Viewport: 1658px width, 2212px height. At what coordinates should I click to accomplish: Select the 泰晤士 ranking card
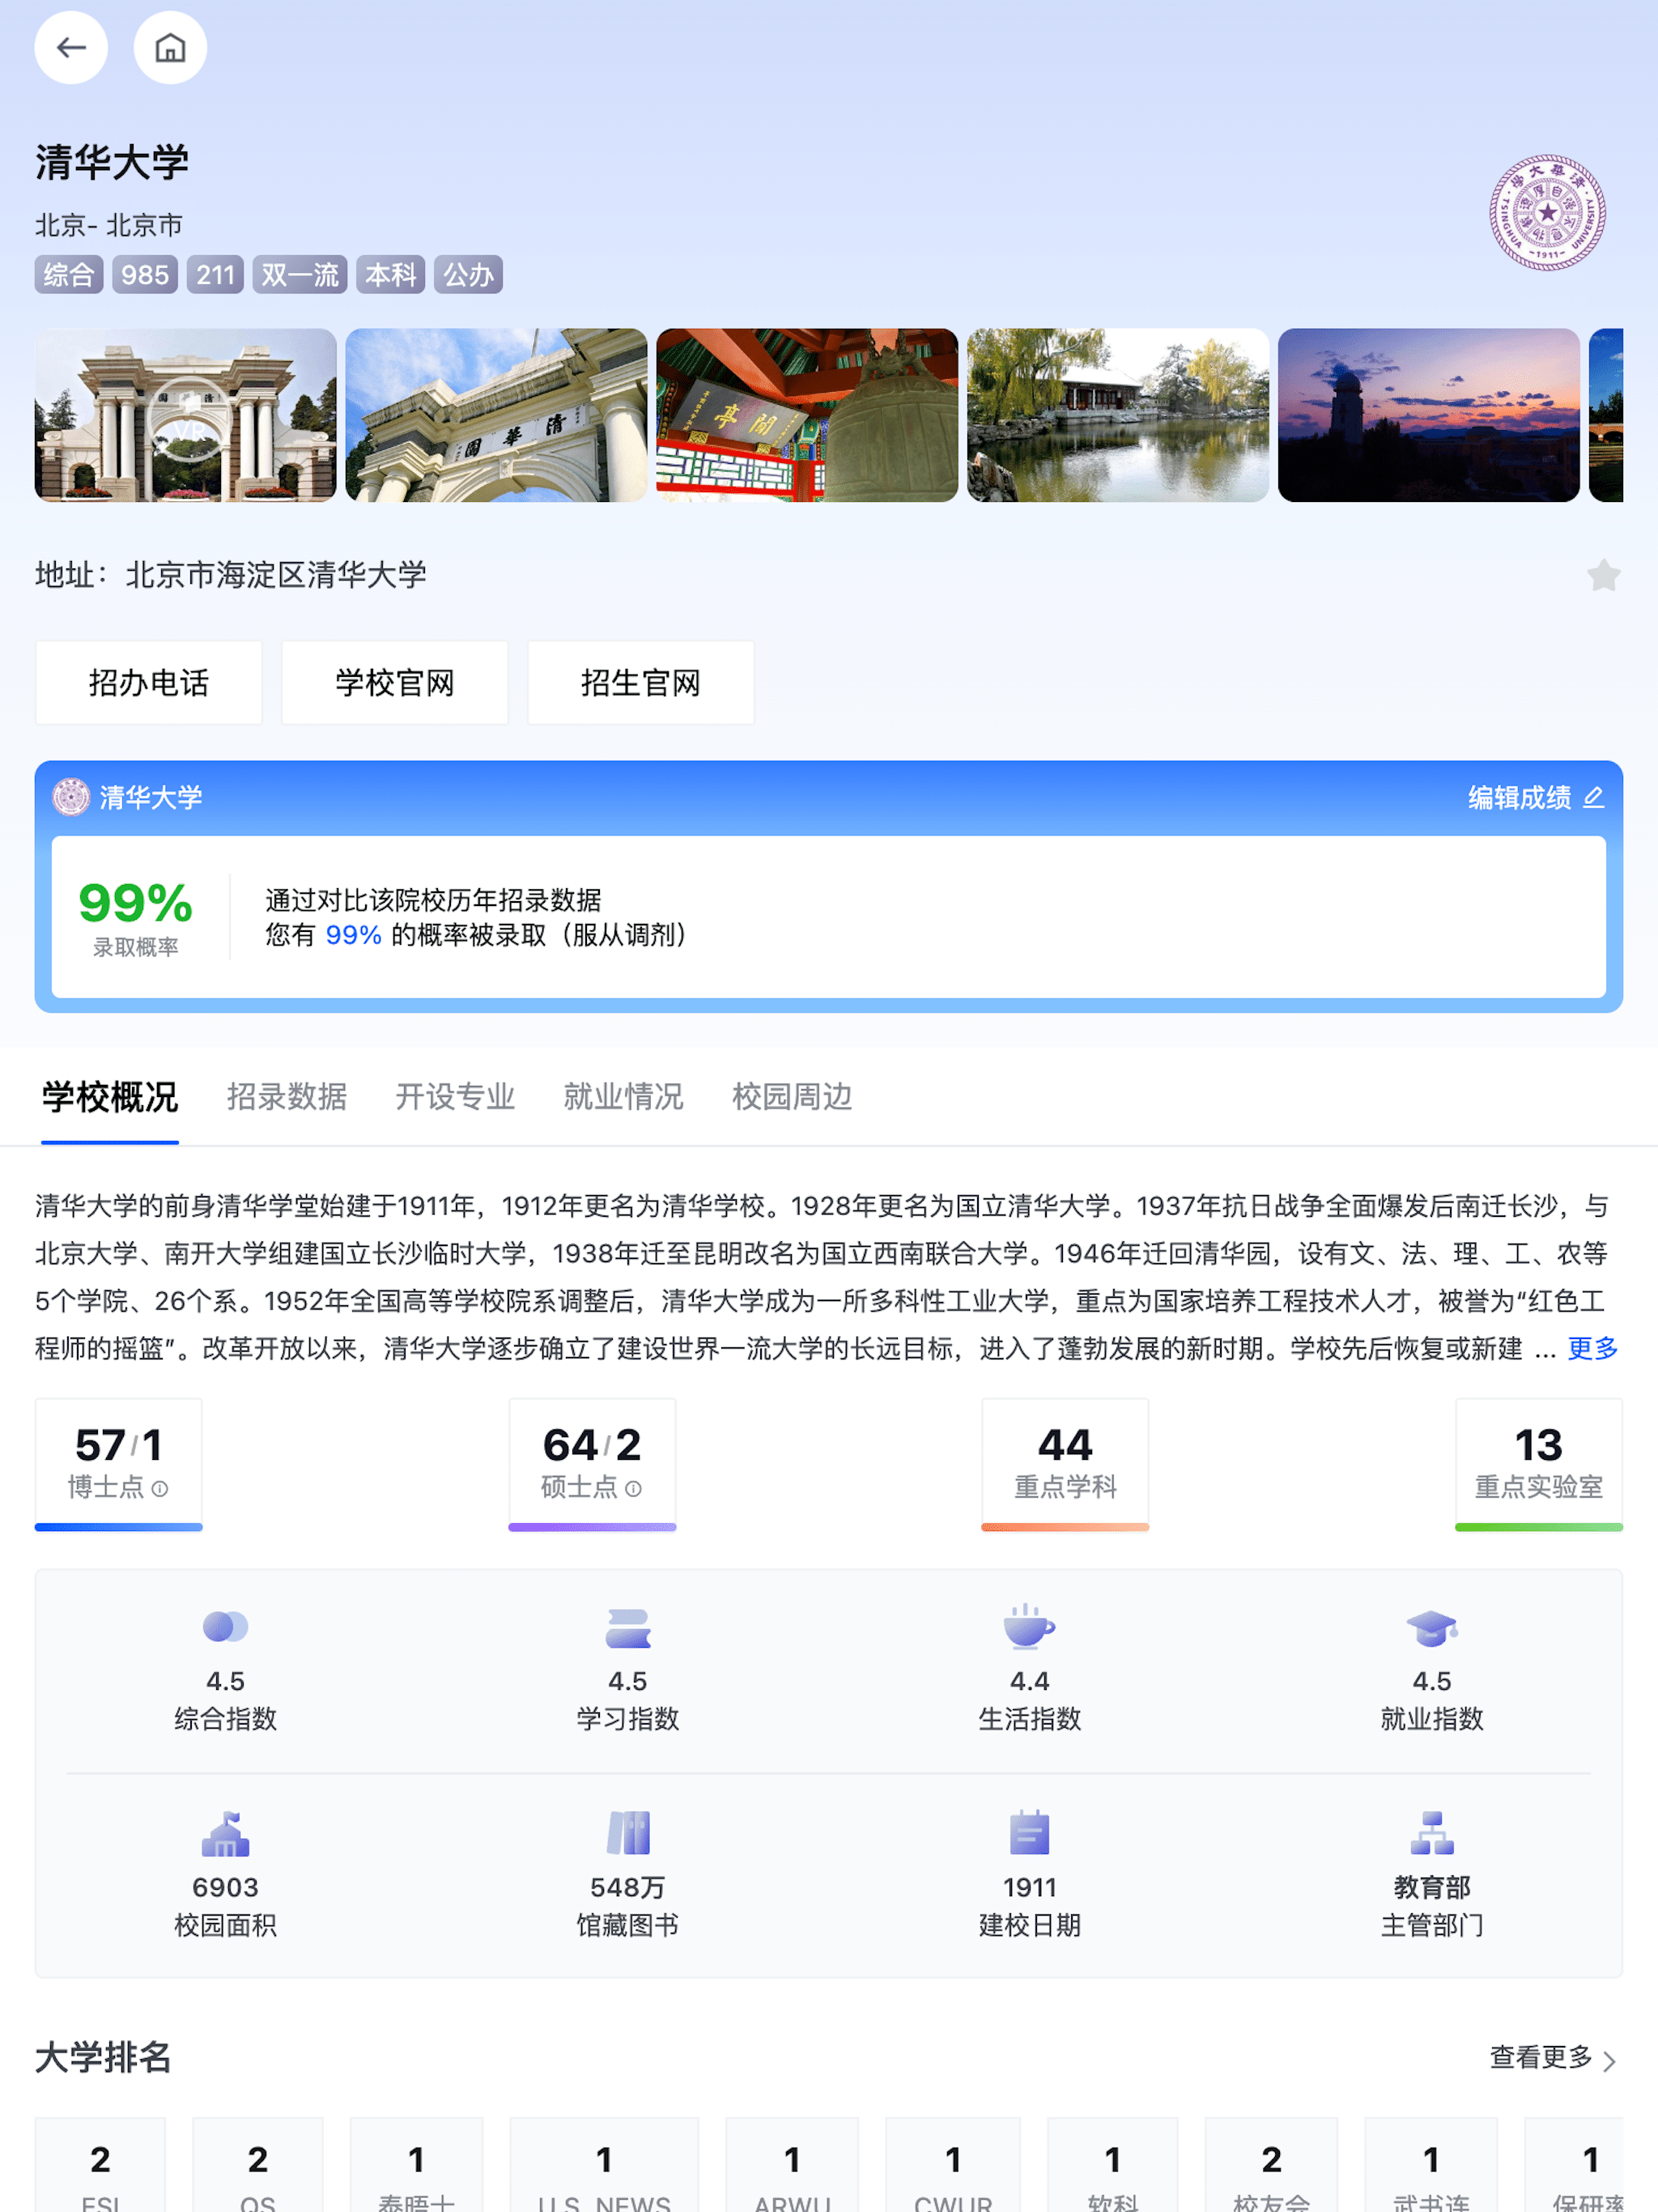coord(417,2165)
